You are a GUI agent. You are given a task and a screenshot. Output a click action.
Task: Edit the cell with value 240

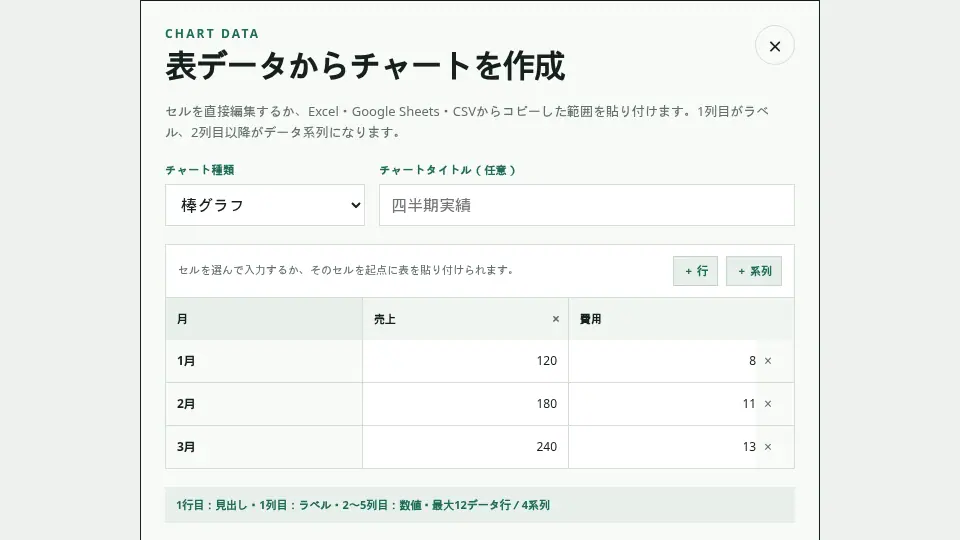[465, 447]
